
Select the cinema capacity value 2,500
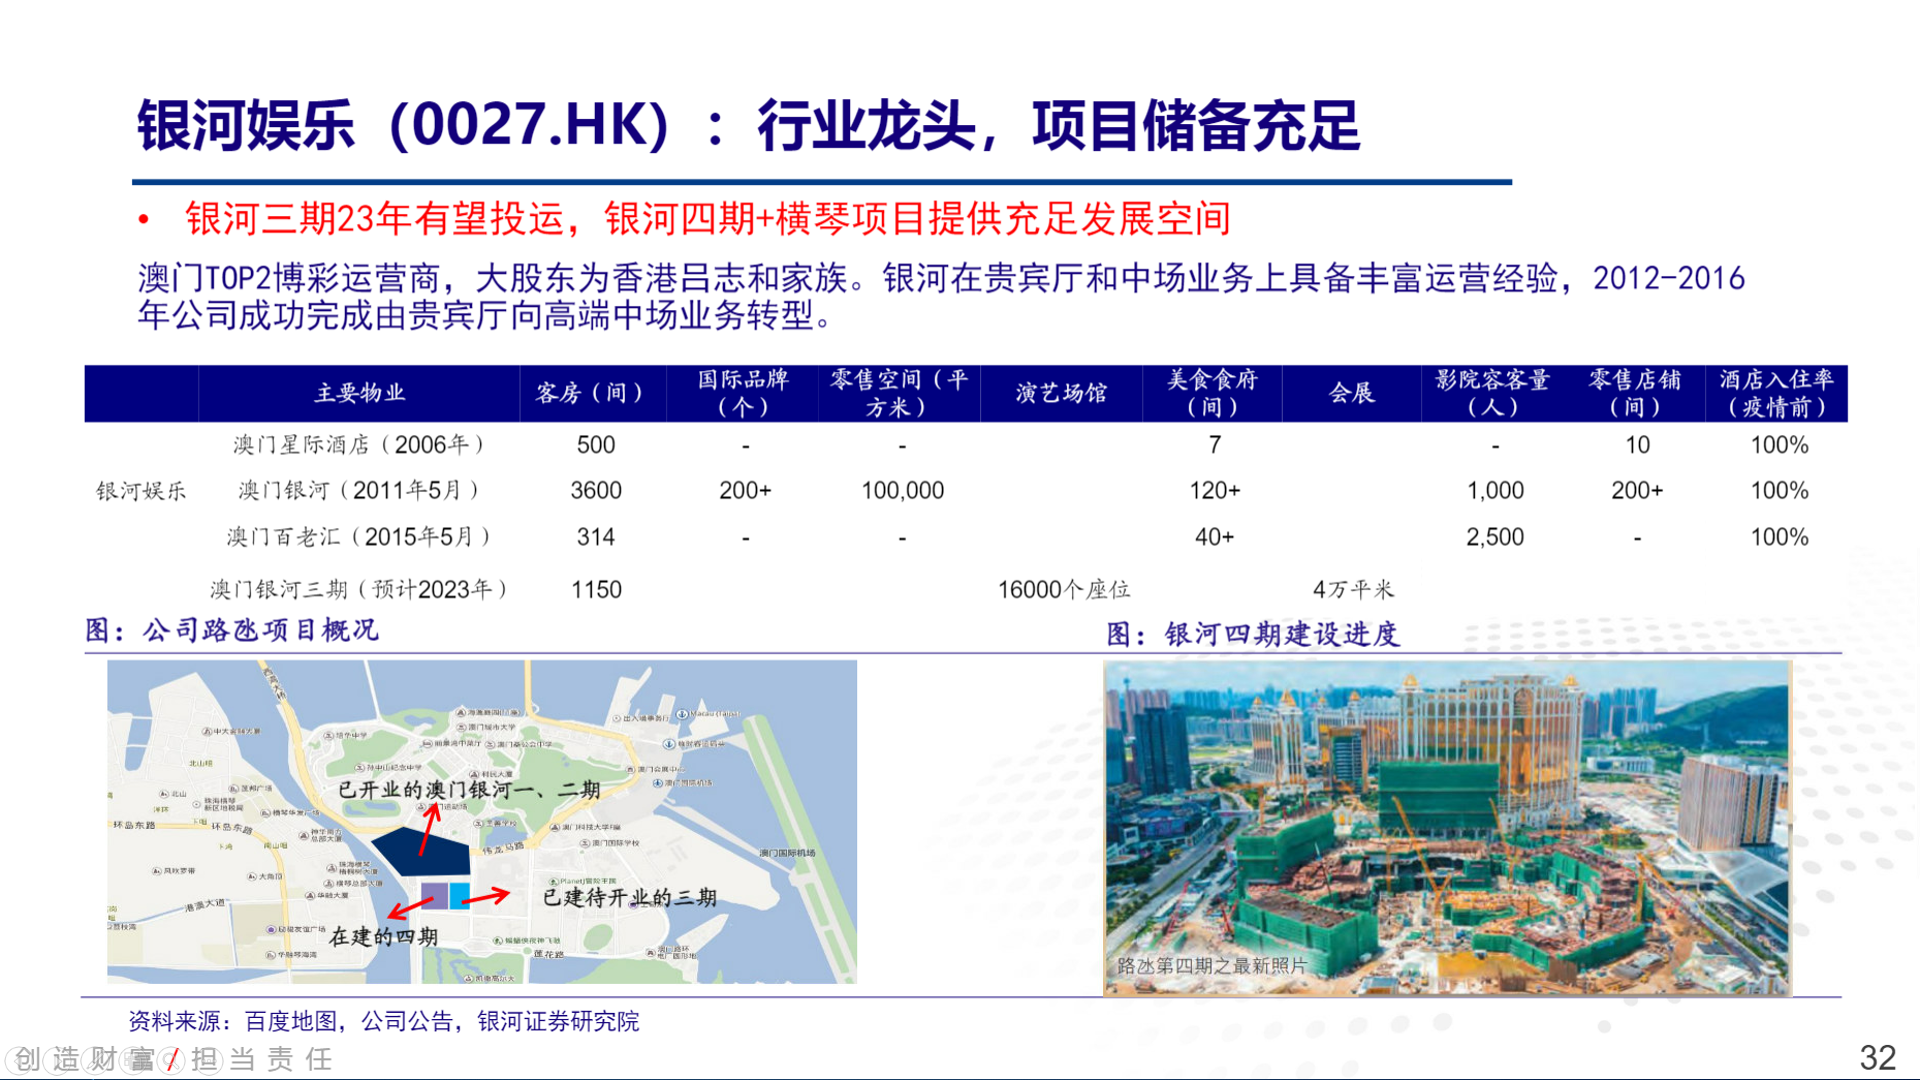click(x=1496, y=537)
